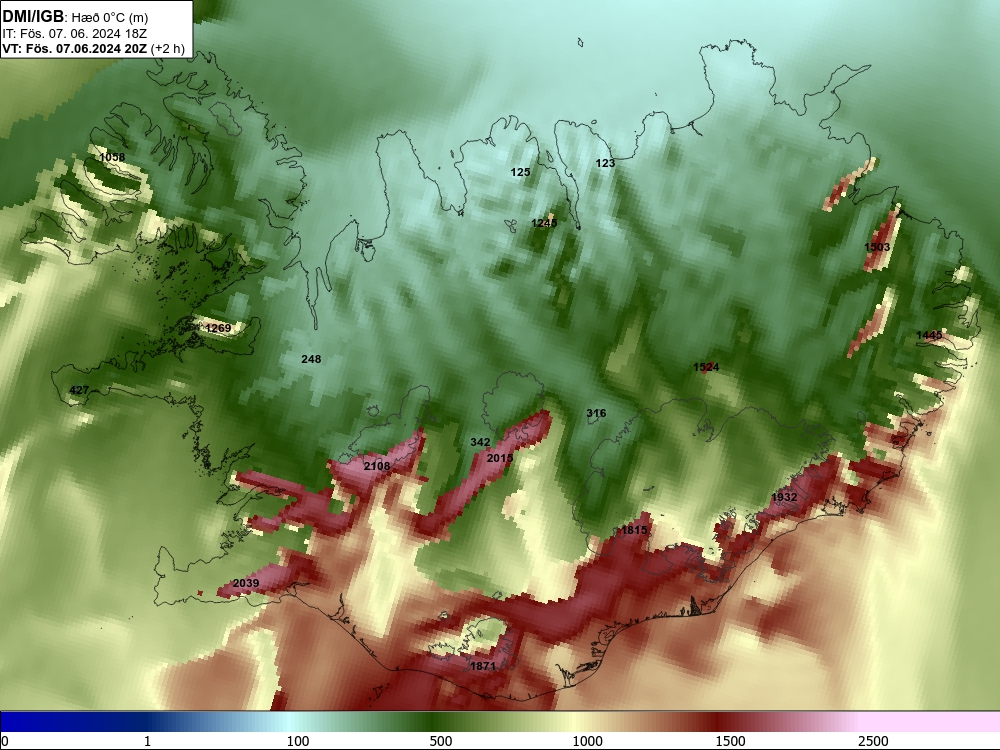Click the map value label 1815
1000x750 pixels.
click(635, 530)
